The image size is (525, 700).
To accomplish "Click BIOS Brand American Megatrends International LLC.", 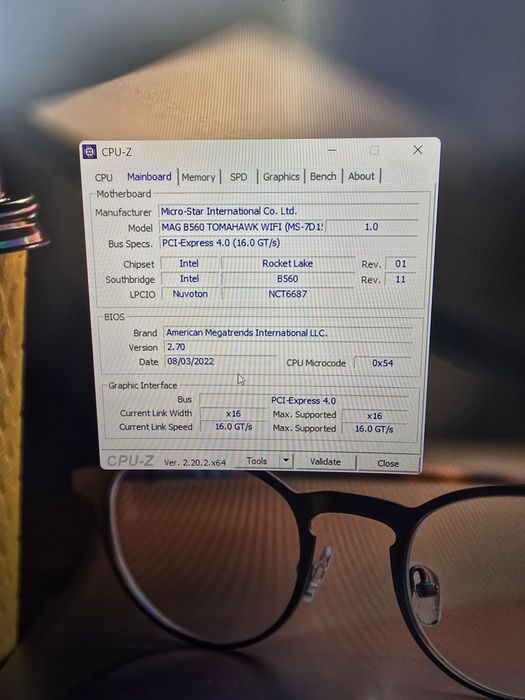I will (288, 333).
